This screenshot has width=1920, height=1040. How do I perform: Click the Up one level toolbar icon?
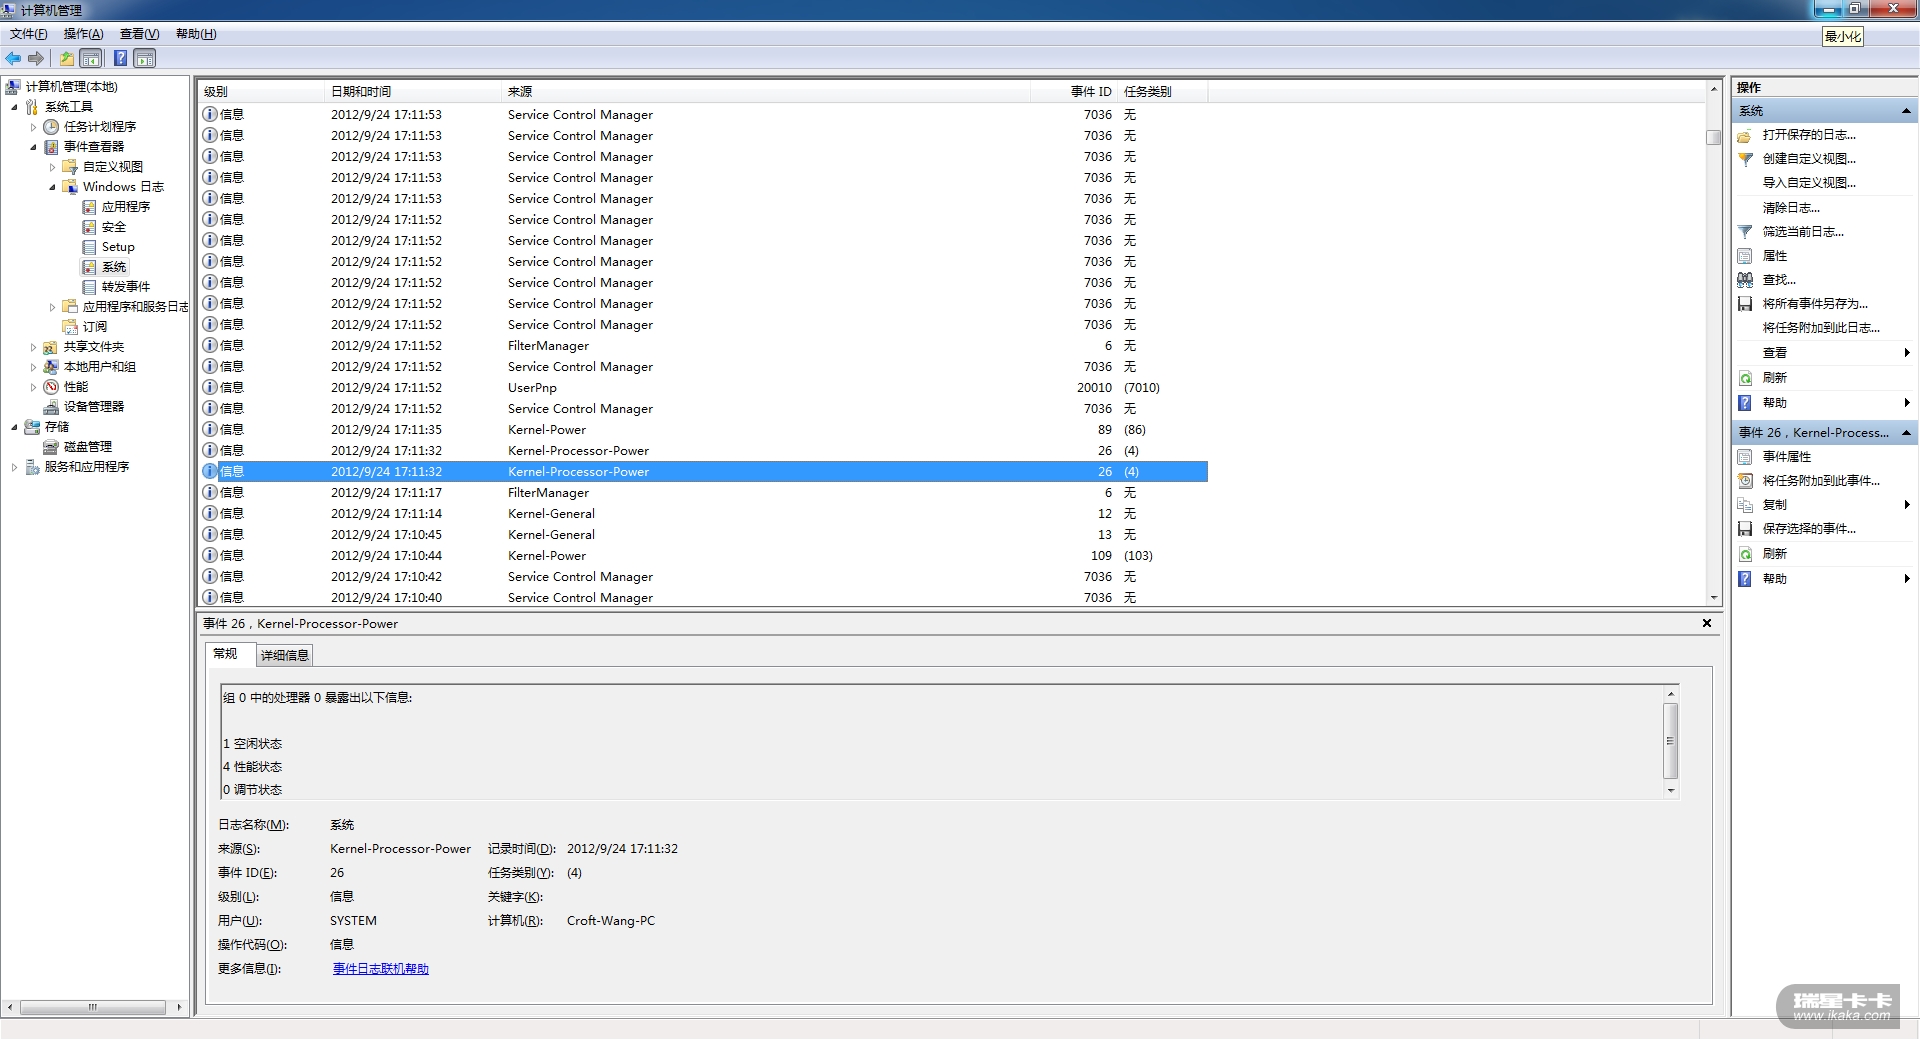[x=66, y=58]
